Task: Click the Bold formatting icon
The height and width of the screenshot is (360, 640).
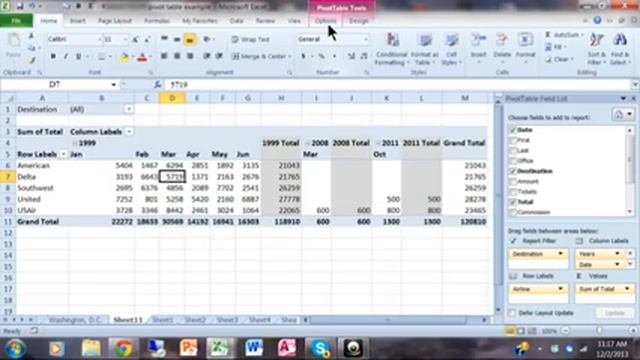Action: coord(53,57)
